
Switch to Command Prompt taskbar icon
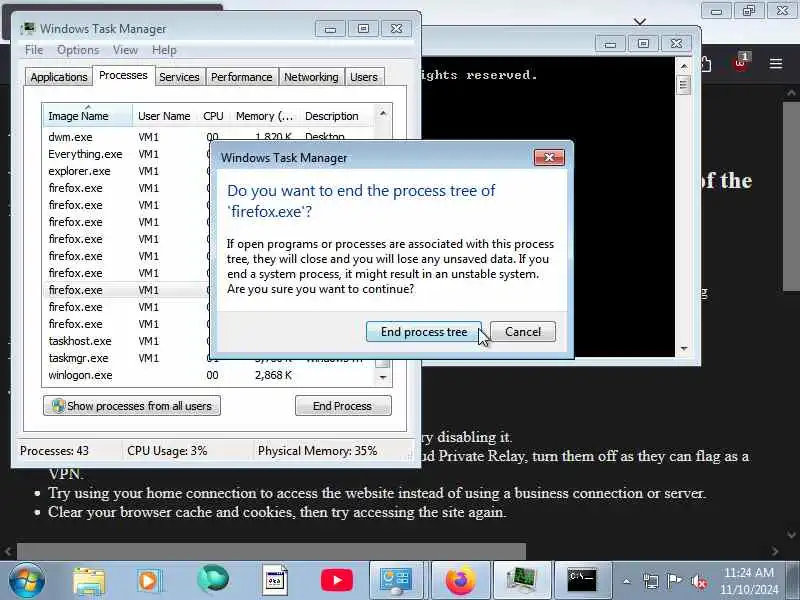pos(582,581)
